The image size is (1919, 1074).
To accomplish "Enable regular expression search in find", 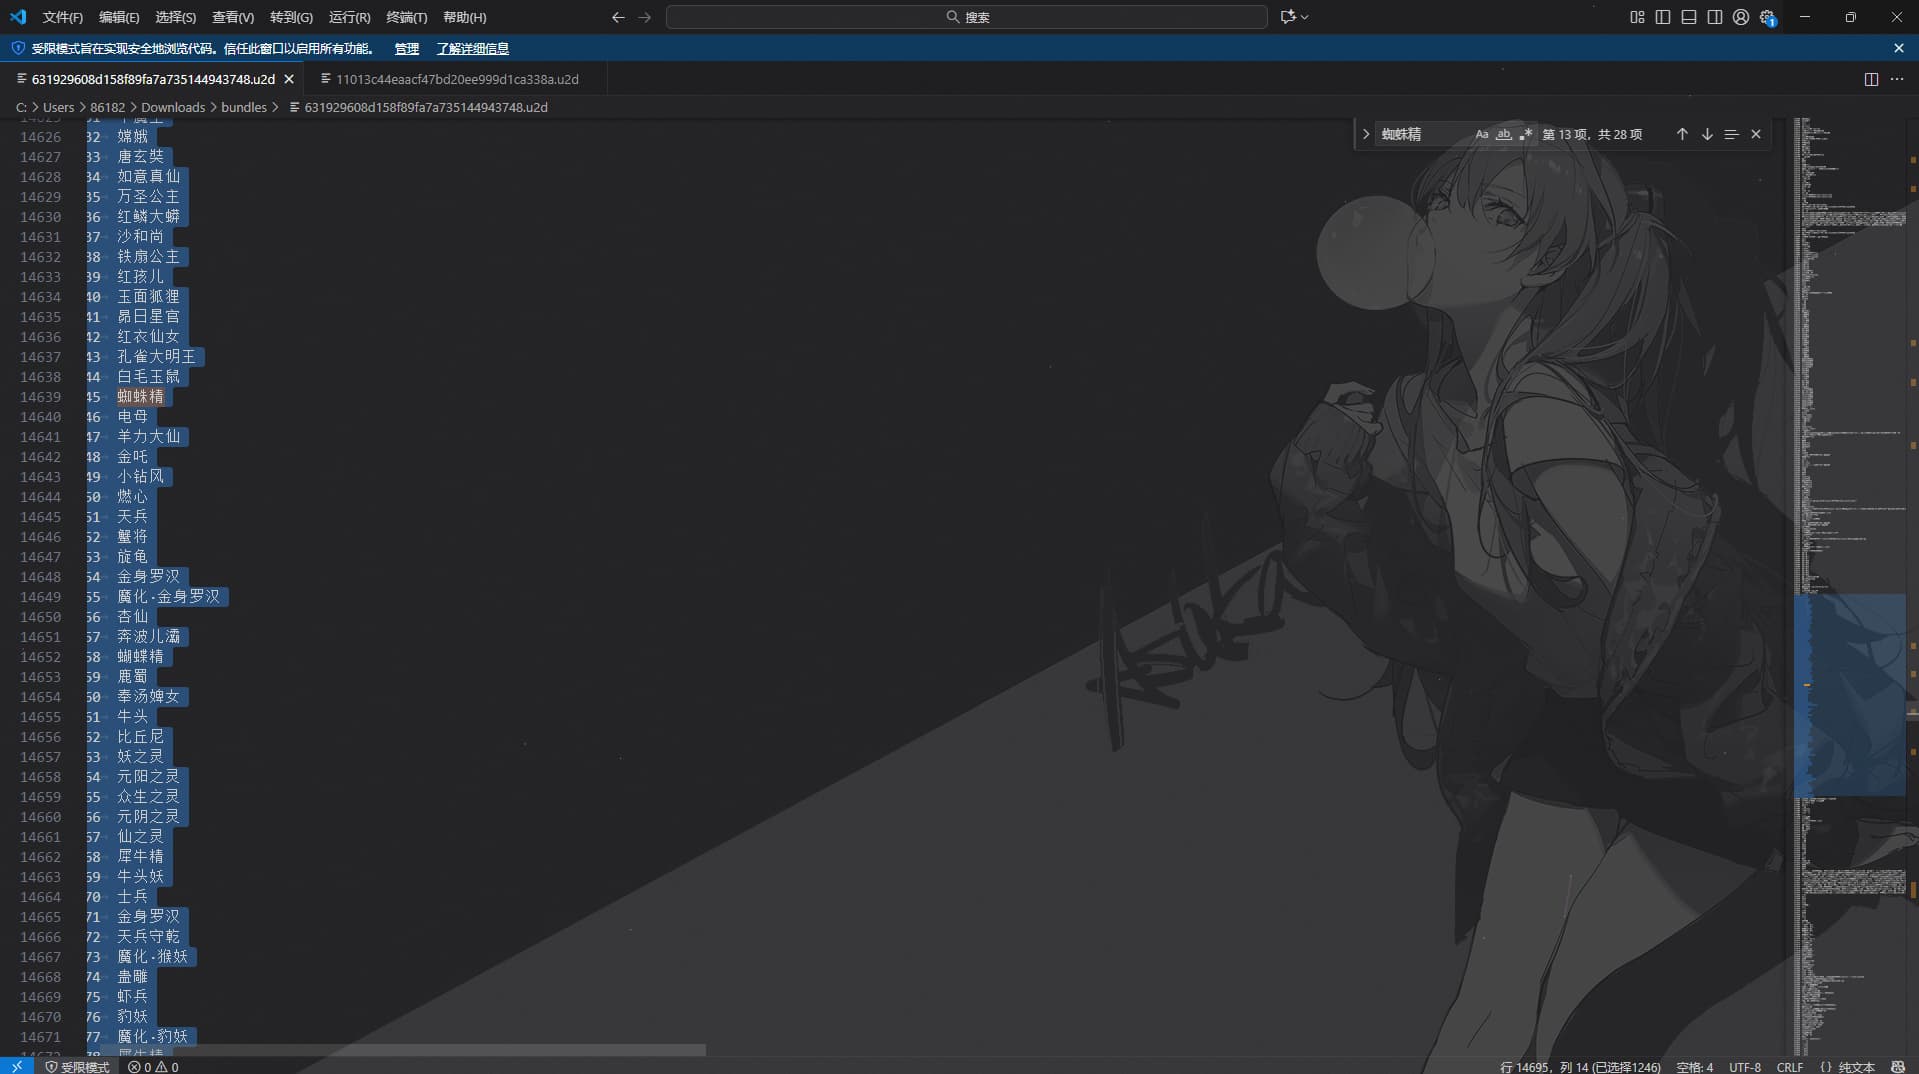I will tap(1525, 134).
